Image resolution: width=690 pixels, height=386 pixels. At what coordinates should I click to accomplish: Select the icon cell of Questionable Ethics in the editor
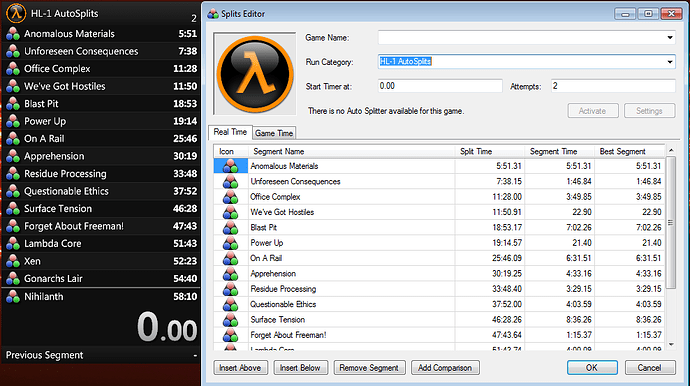231,305
